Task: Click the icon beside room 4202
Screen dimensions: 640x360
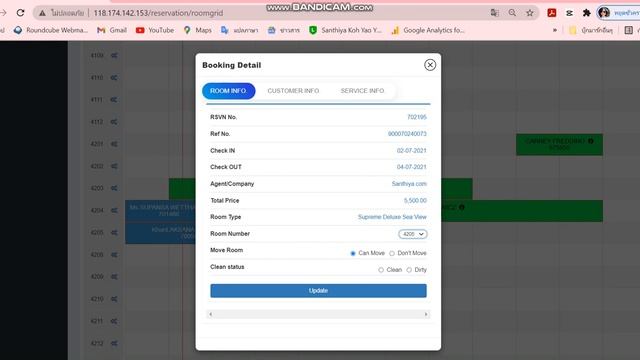Action: coord(114,166)
